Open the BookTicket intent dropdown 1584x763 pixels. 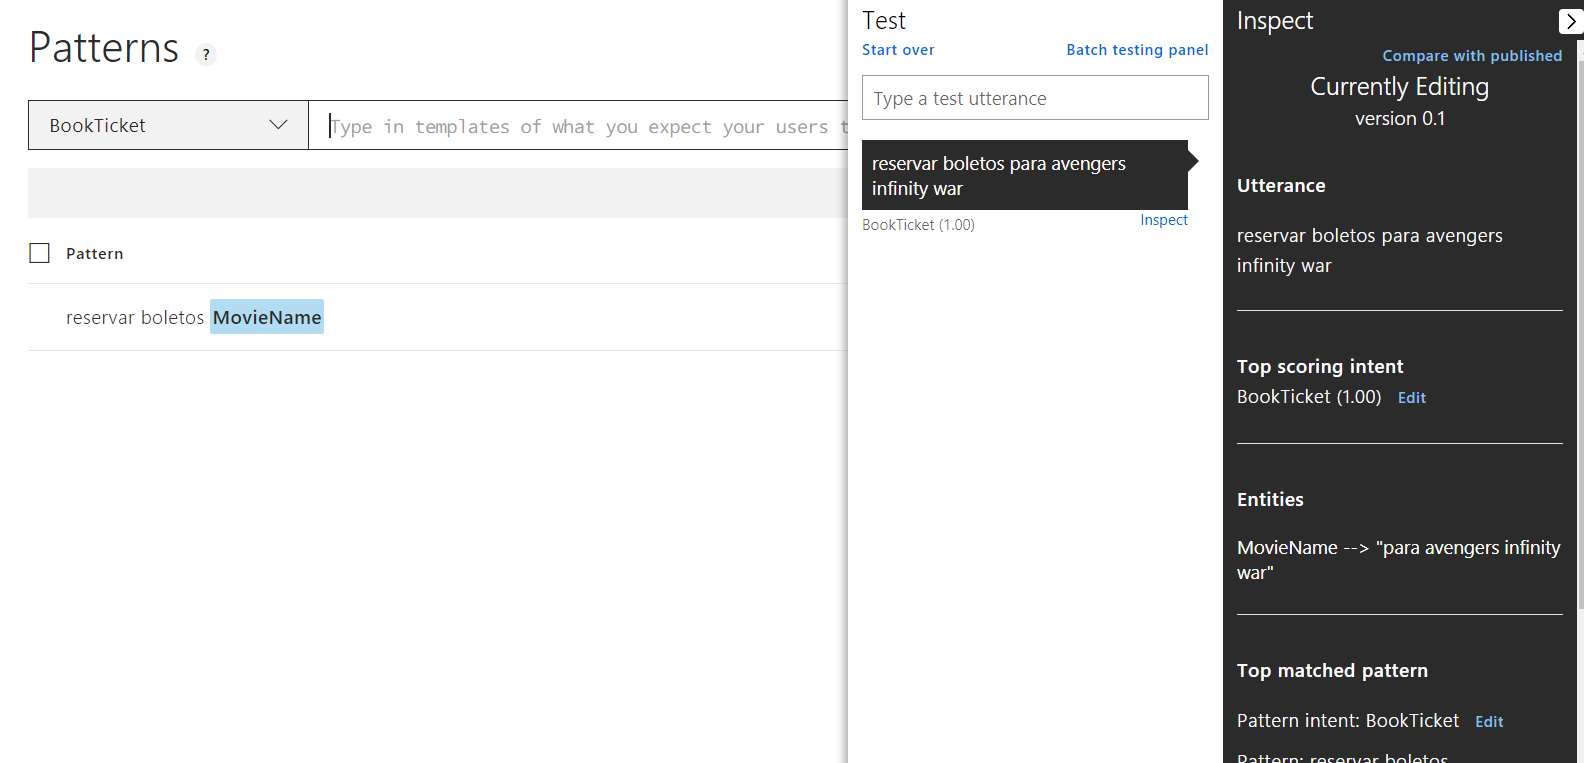(x=168, y=125)
